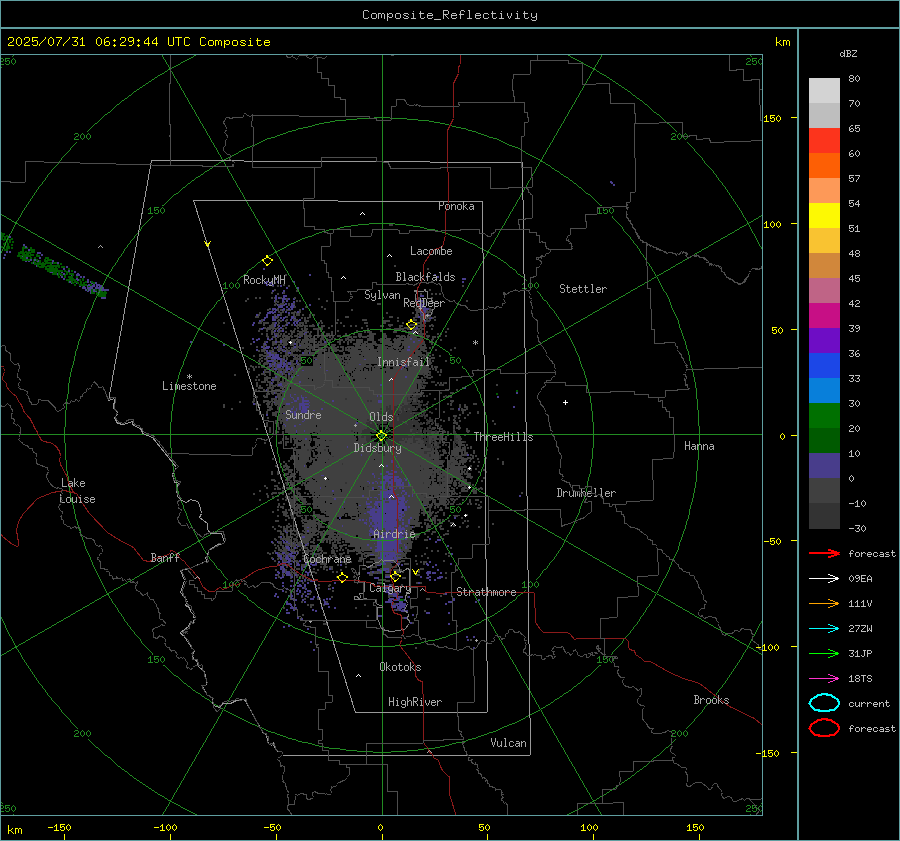Click the ThreeHills label on the map

503,437
